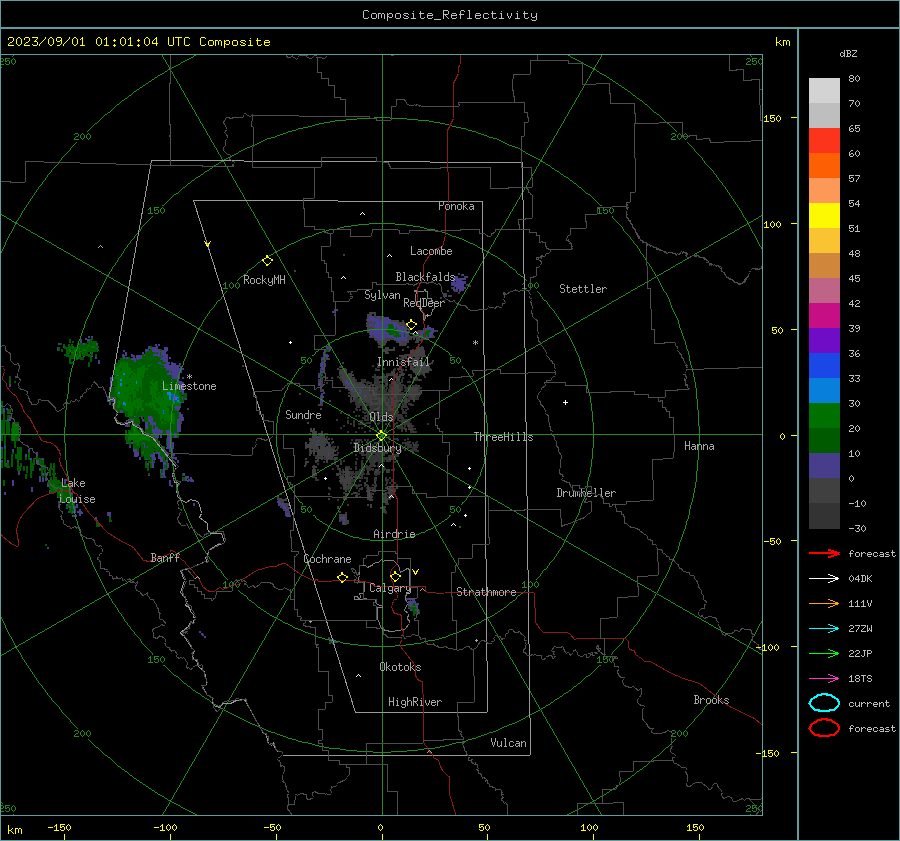Click the Sylvan label

(x=382, y=295)
